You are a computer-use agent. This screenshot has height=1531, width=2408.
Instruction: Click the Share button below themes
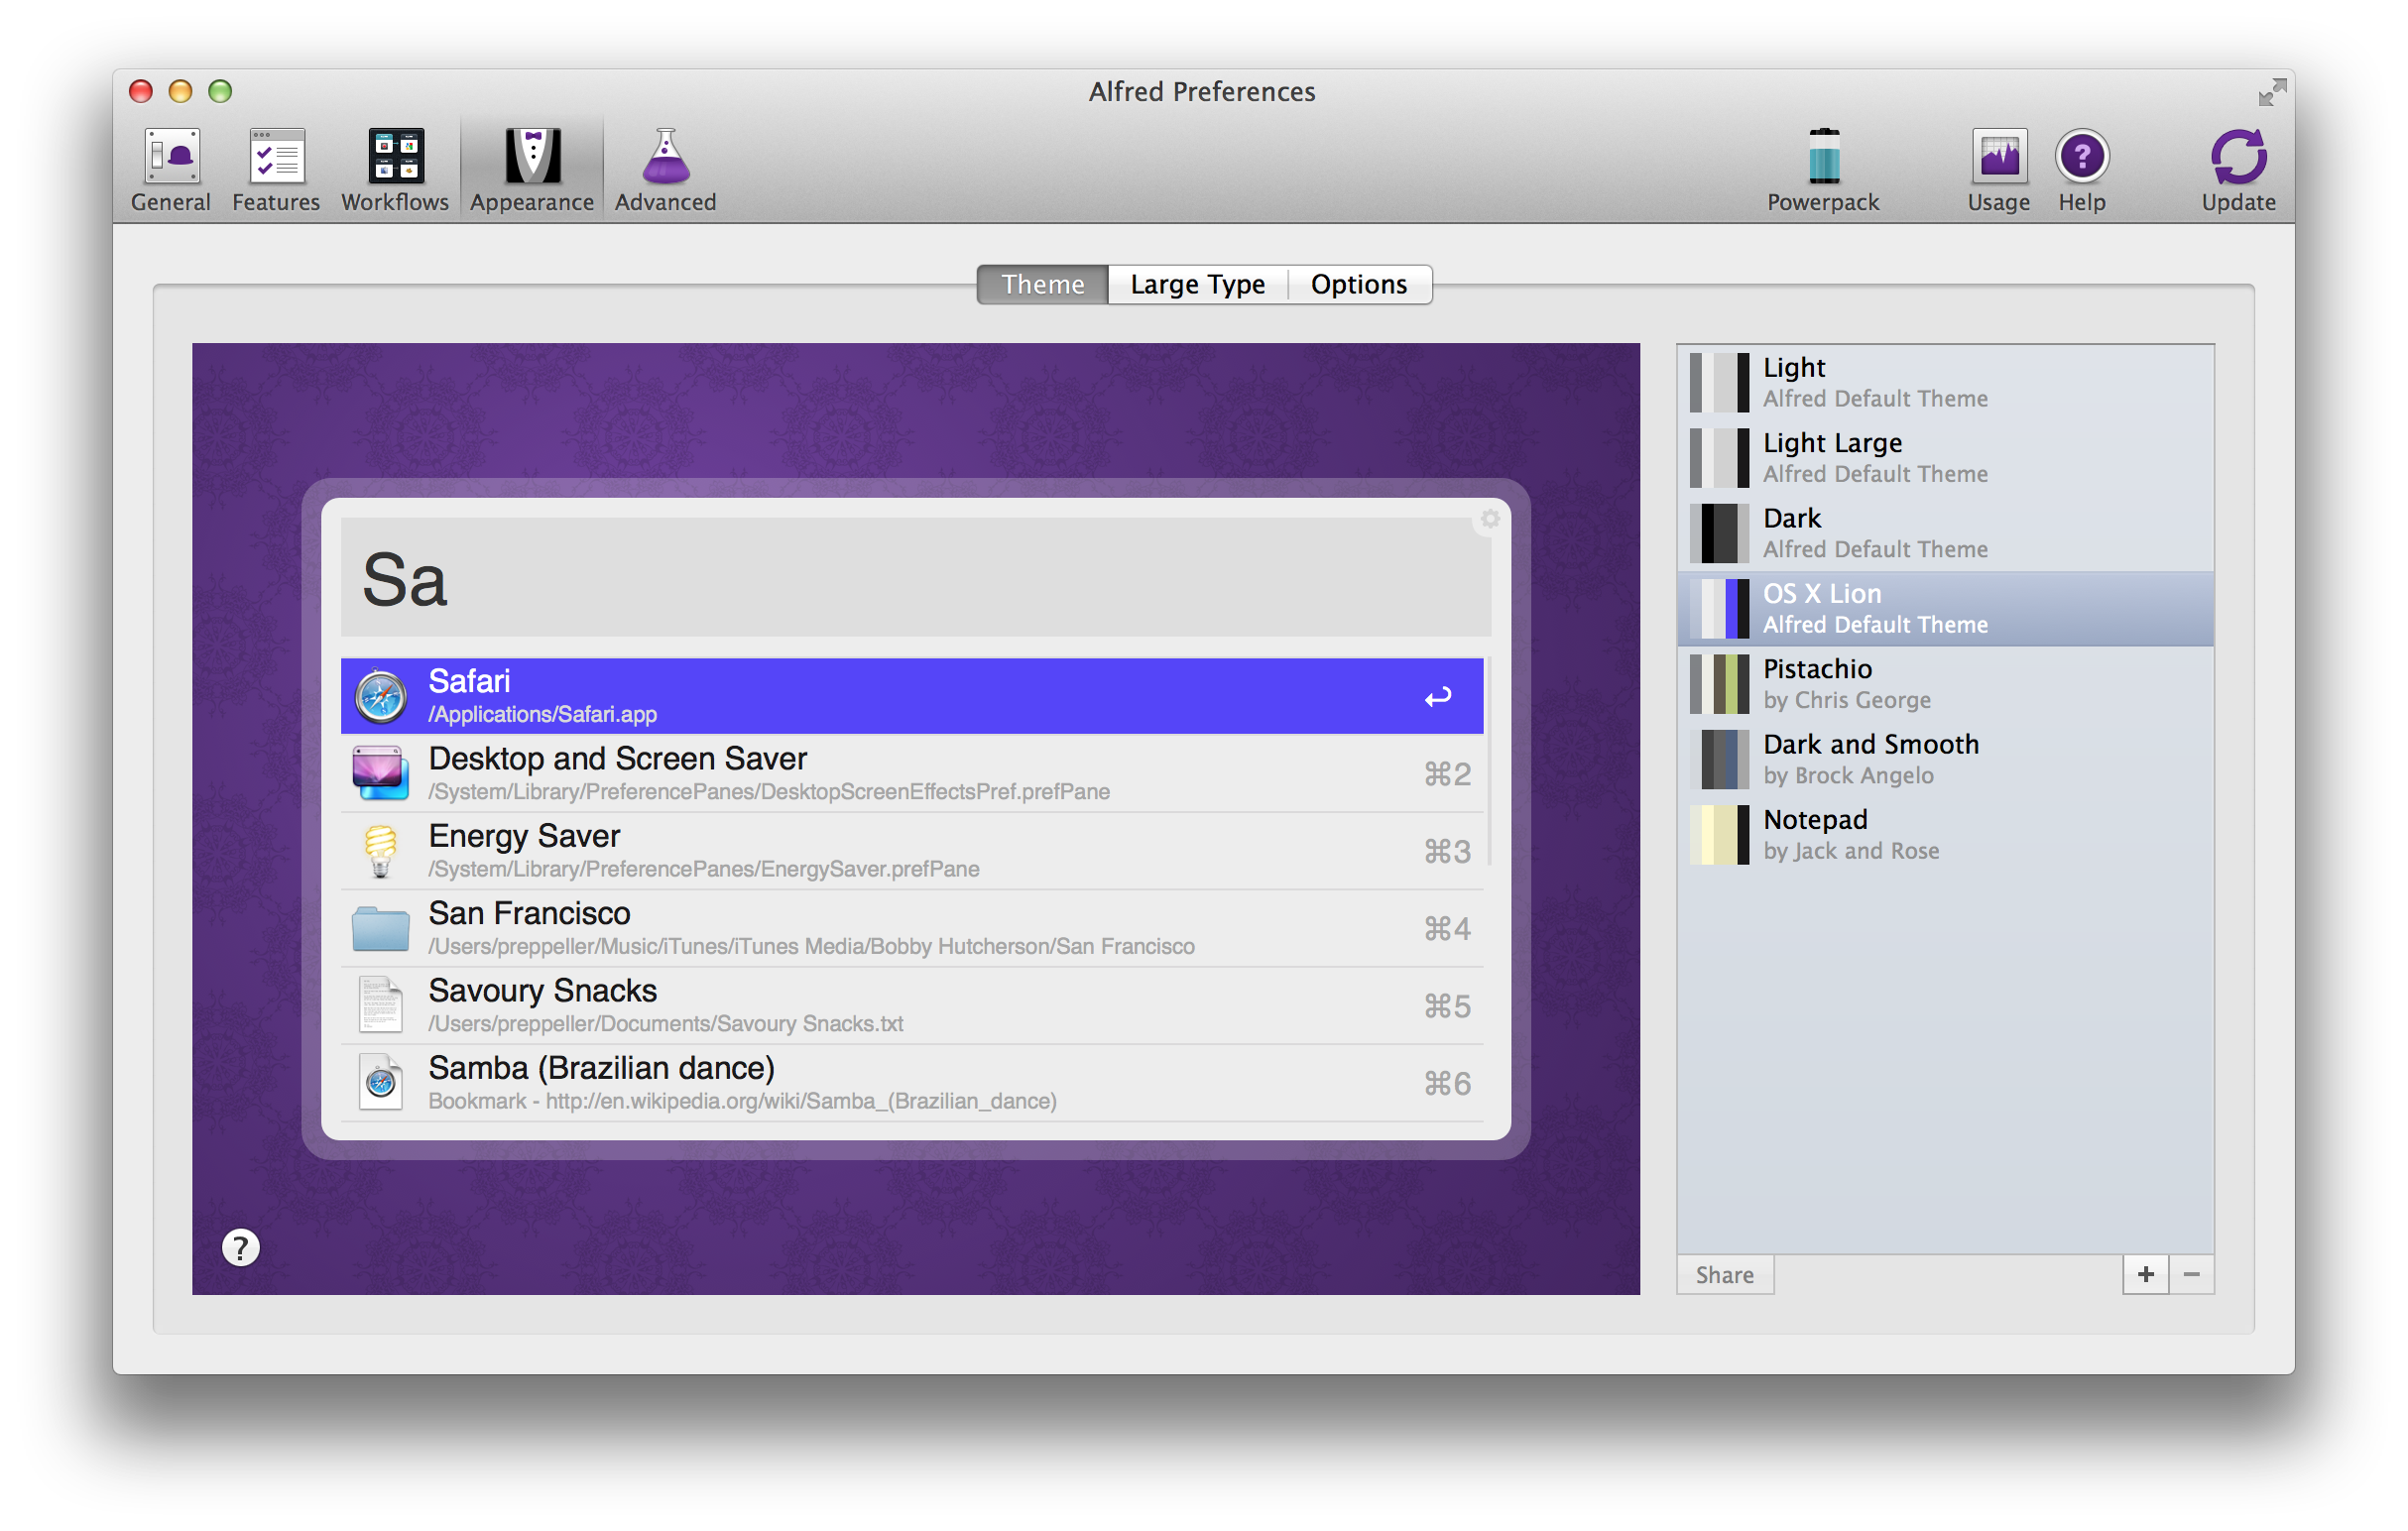(1724, 1275)
